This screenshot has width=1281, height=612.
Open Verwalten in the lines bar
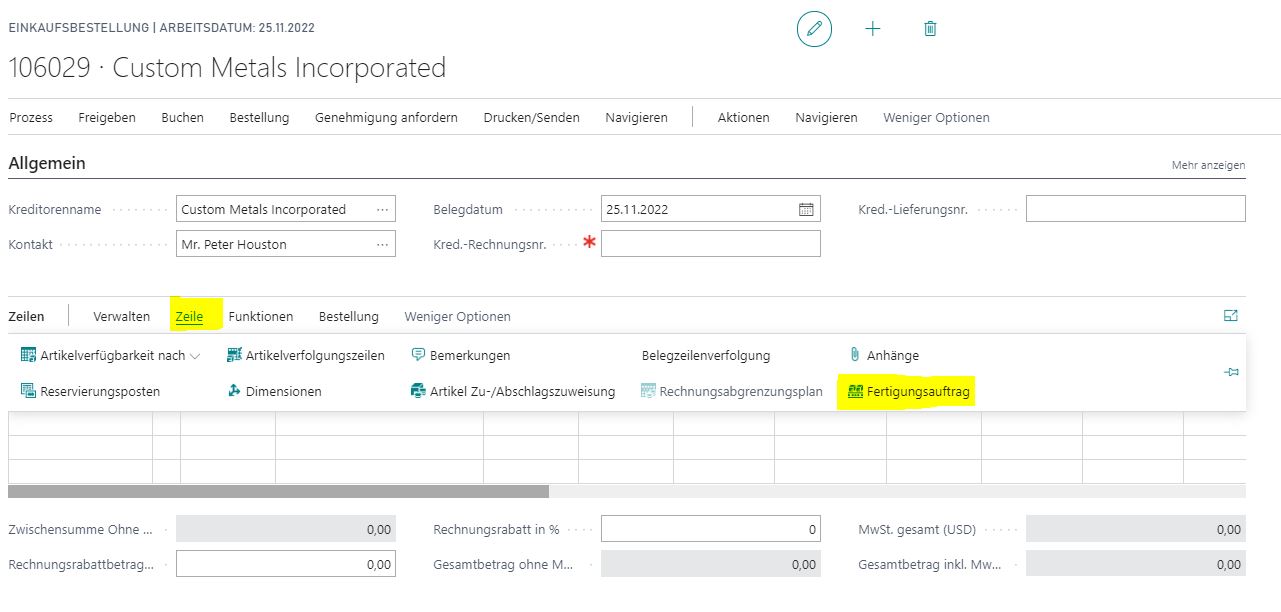coord(122,316)
